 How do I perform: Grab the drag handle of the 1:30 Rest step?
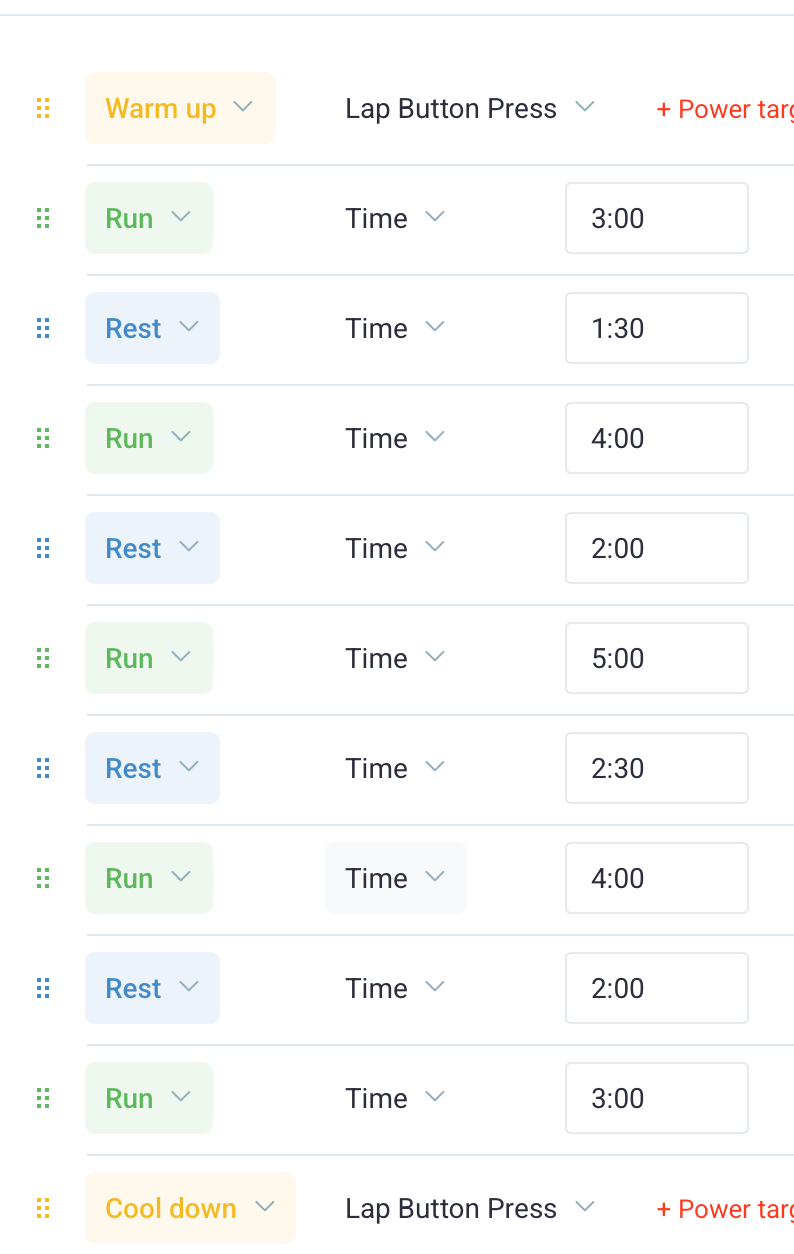pos(43,328)
